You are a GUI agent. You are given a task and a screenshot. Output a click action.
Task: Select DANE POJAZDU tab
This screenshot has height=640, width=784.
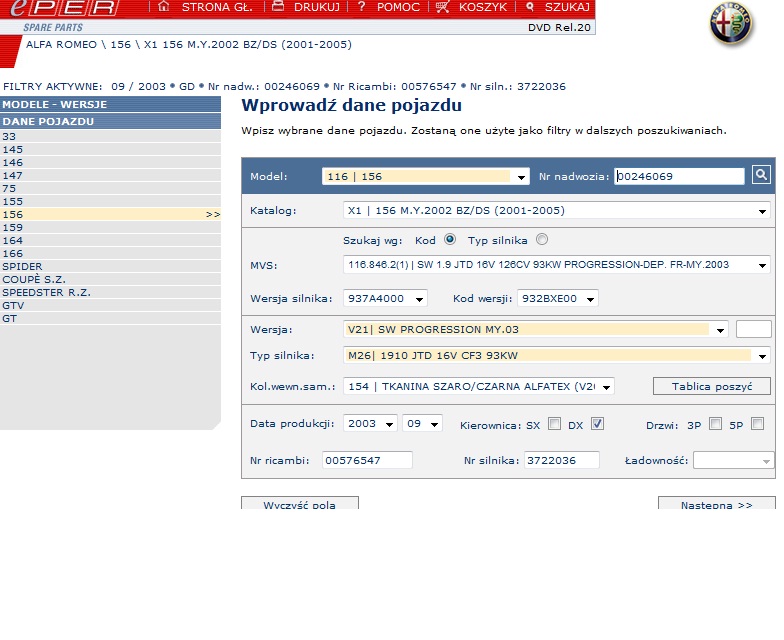[110, 121]
